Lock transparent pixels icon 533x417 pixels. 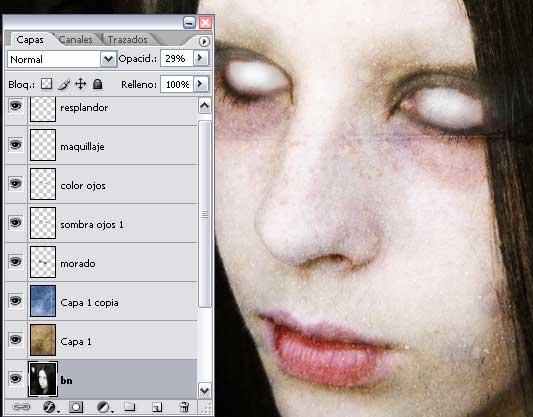pyautogui.click(x=47, y=84)
